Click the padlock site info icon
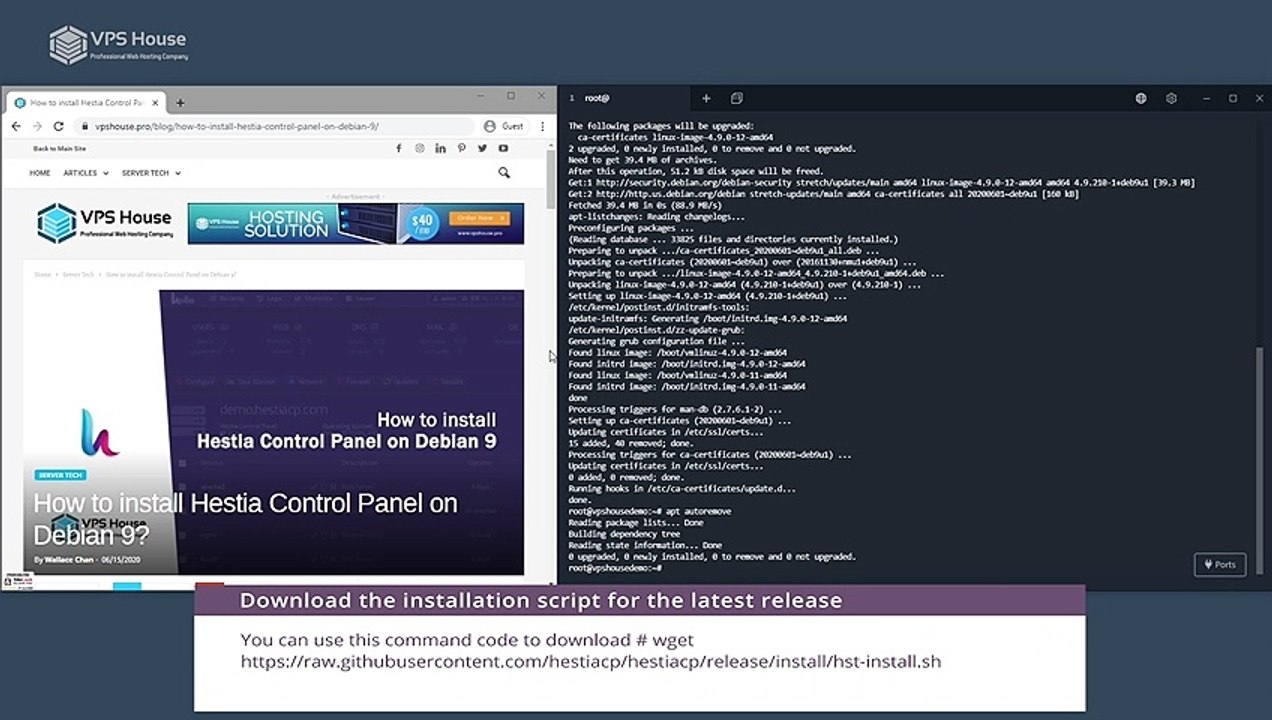The width and height of the screenshot is (1272, 720). [84, 126]
